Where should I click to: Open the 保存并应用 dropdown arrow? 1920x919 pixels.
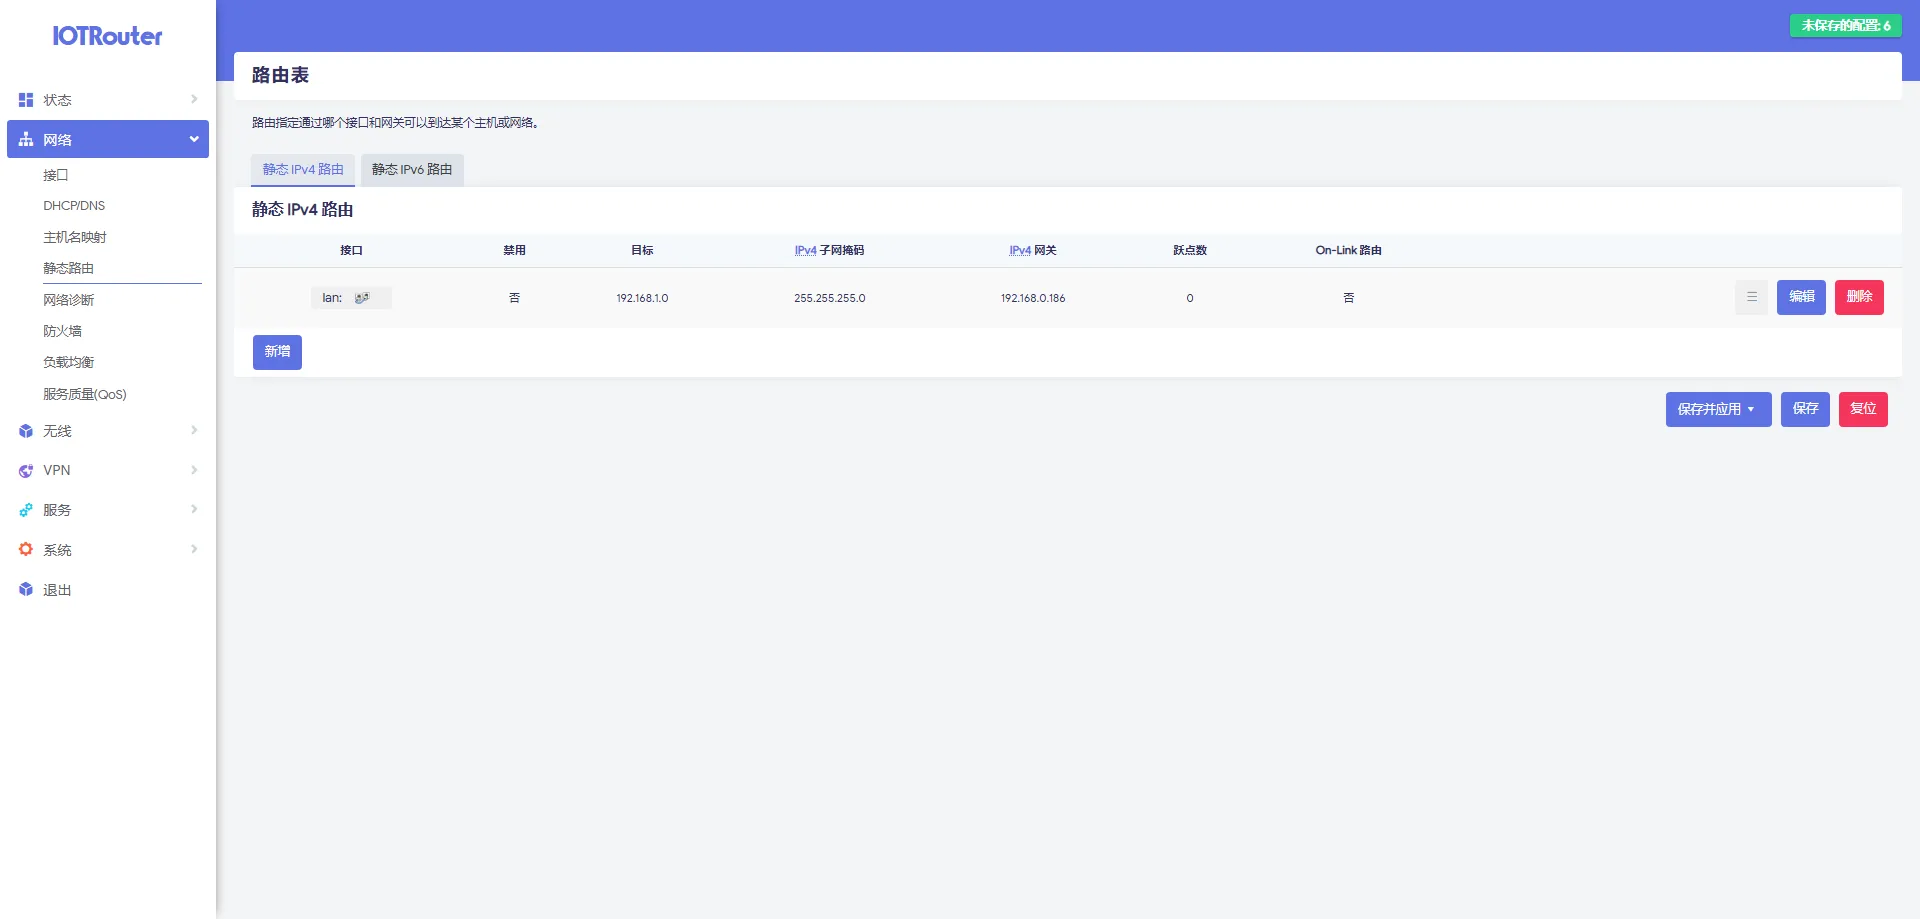pos(1751,409)
